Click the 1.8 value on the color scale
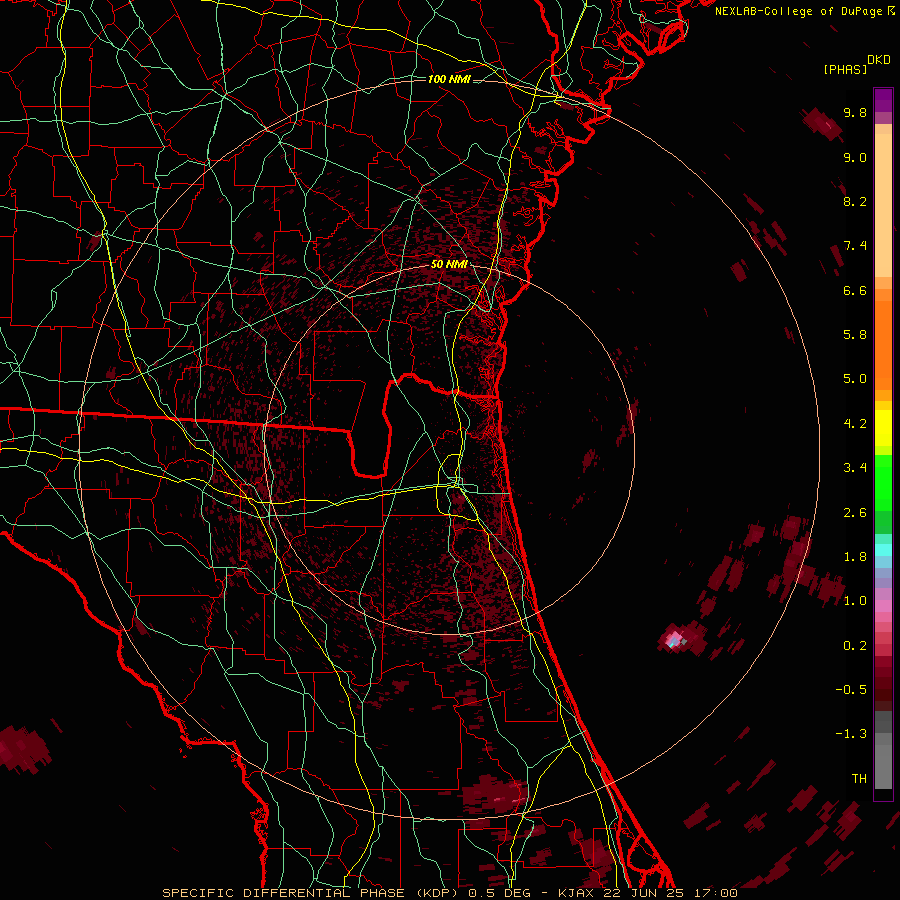Screen dimensions: 900x900 point(855,557)
